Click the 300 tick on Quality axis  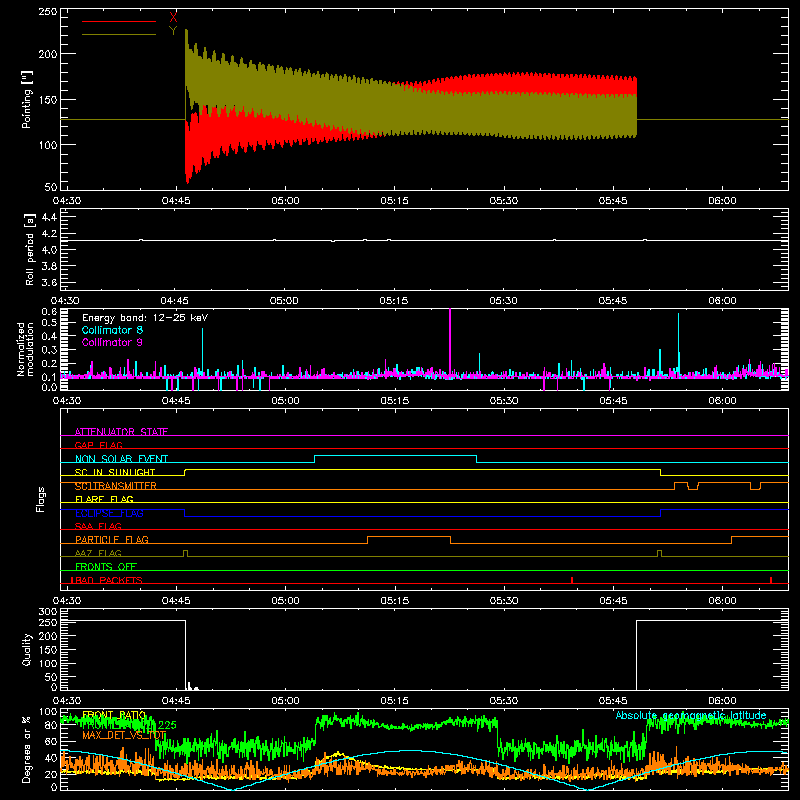(x=48, y=612)
